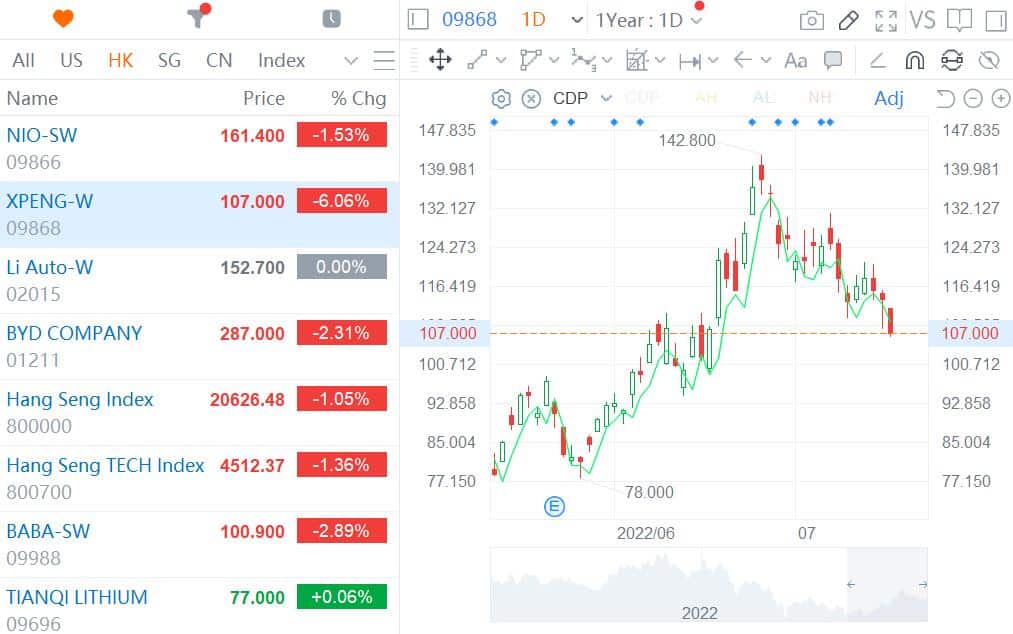Switch to the US market tab
The width and height of the screenshot is (1013, 634).
[x=71, y=60]
